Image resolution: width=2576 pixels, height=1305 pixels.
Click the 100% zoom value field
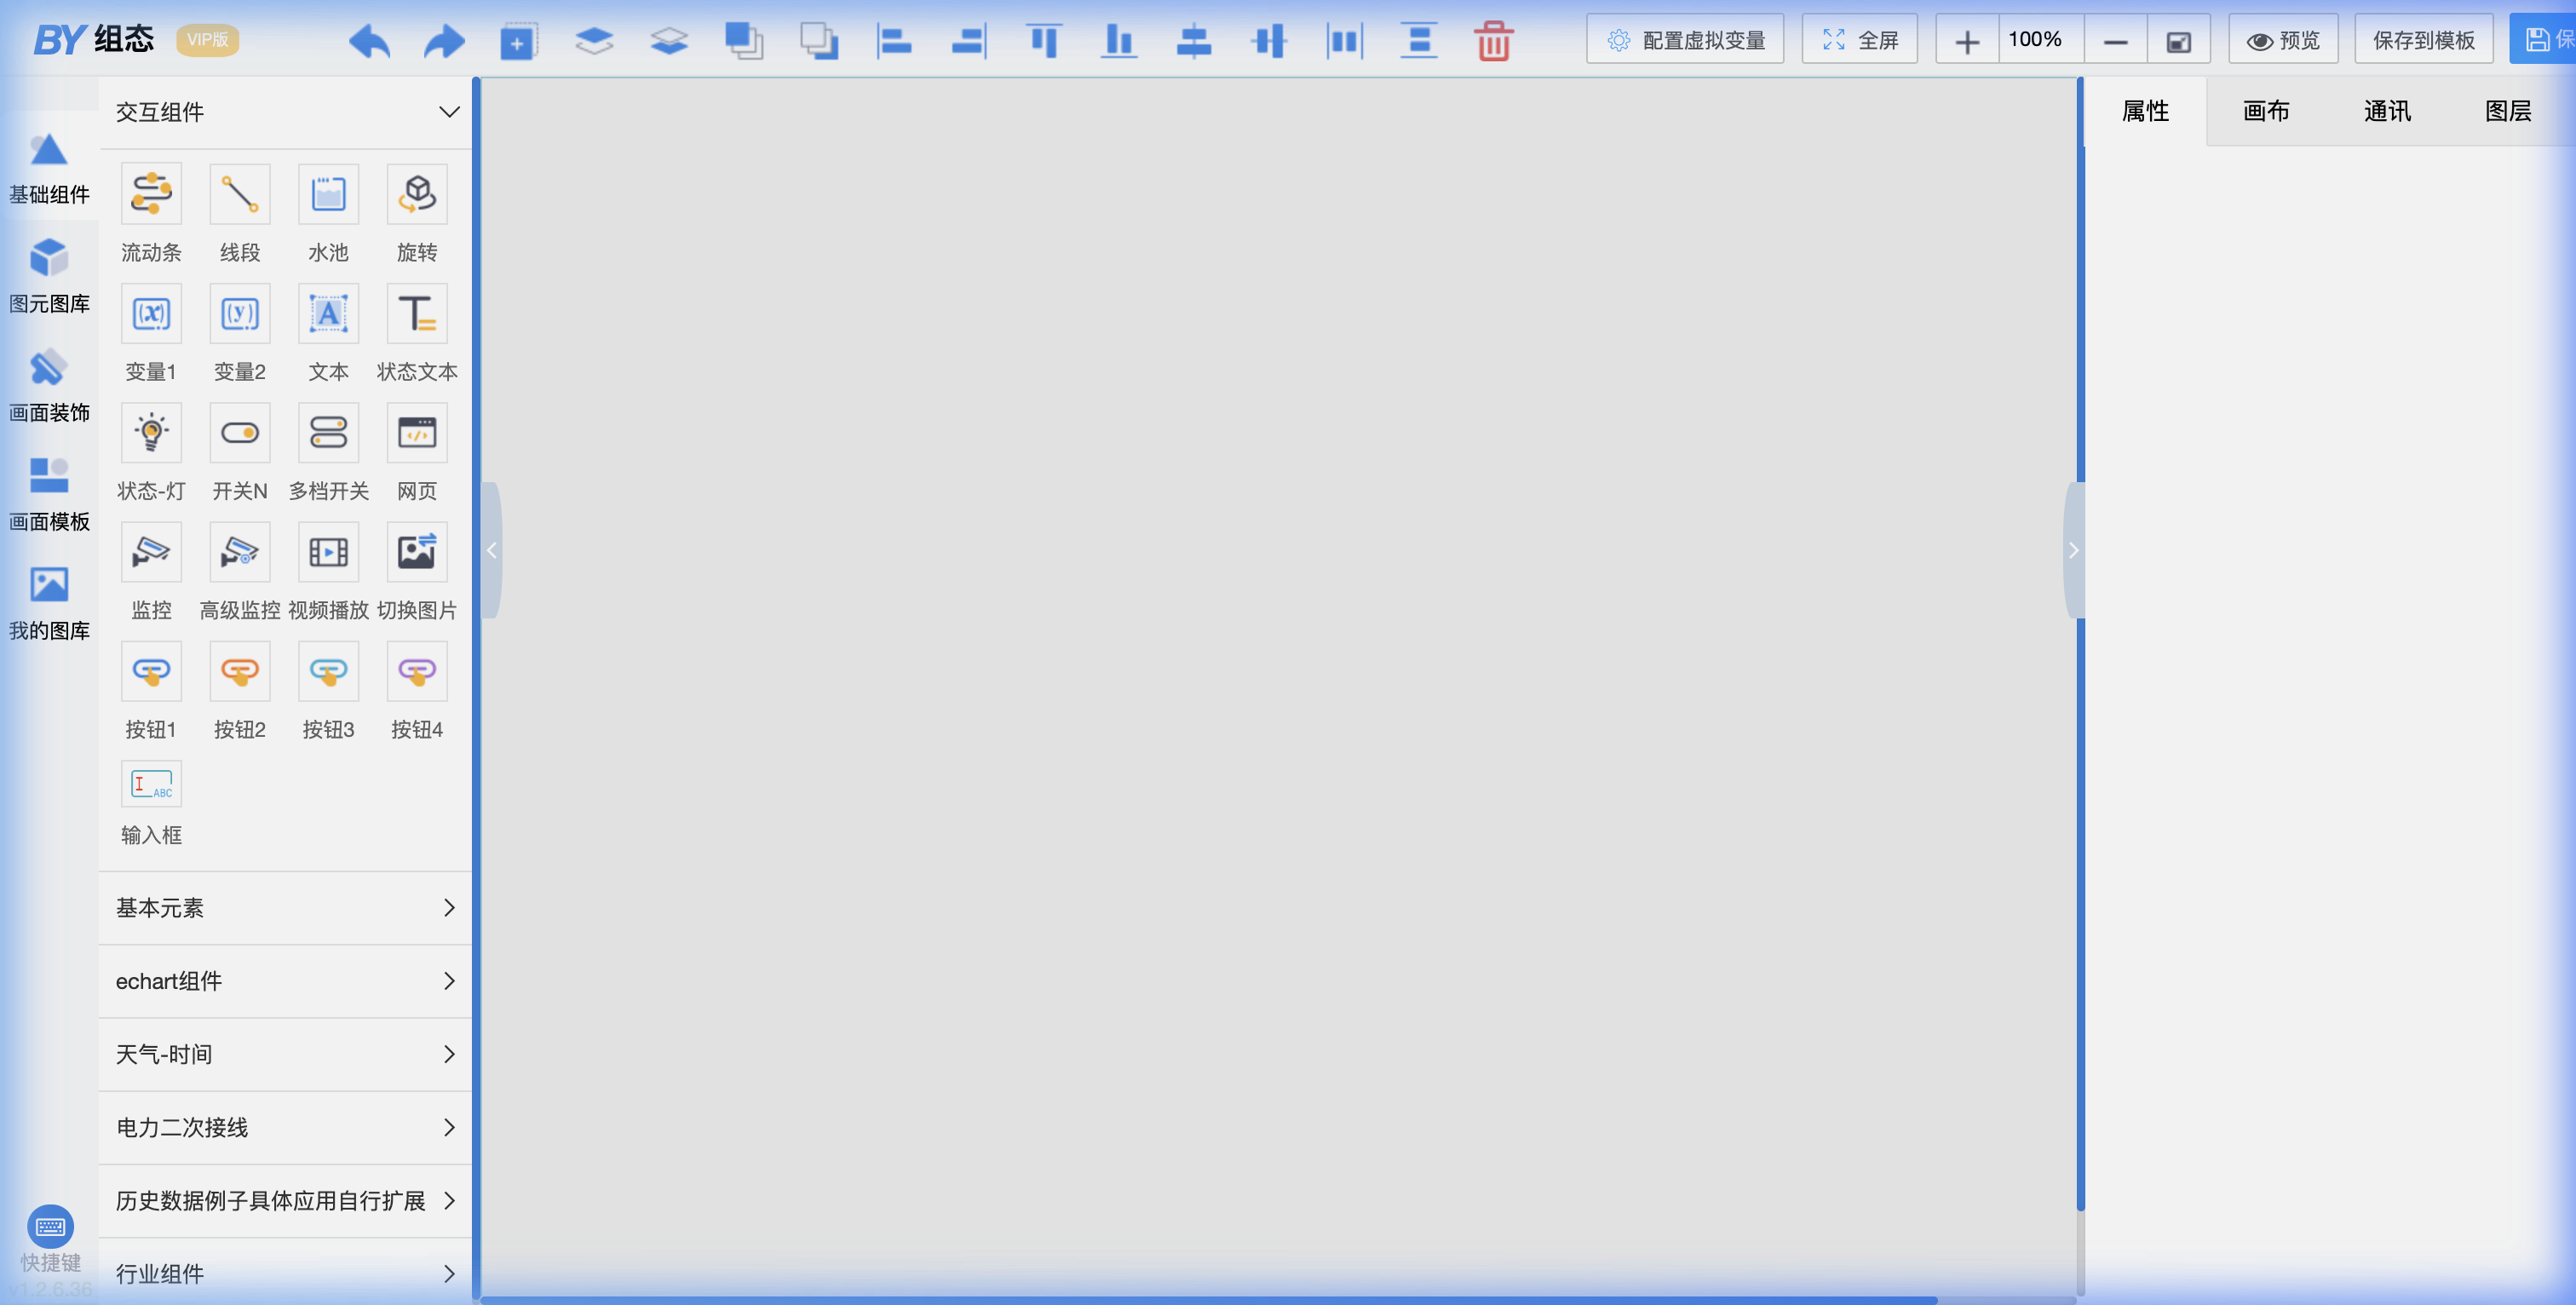tap(2040, 40)
